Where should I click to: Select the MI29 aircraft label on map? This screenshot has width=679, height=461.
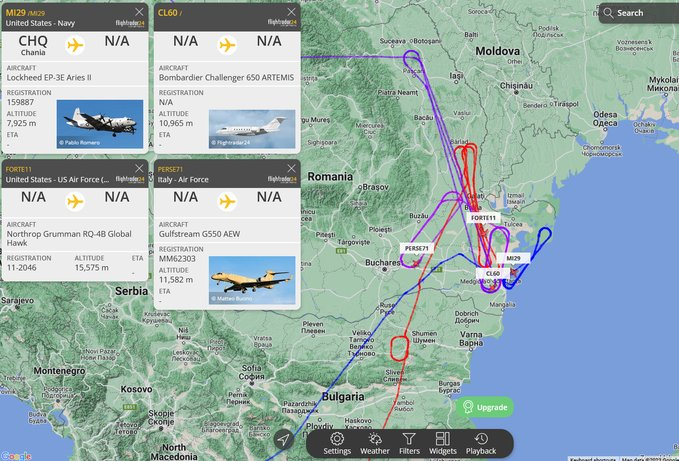click(x=513, y=258)
